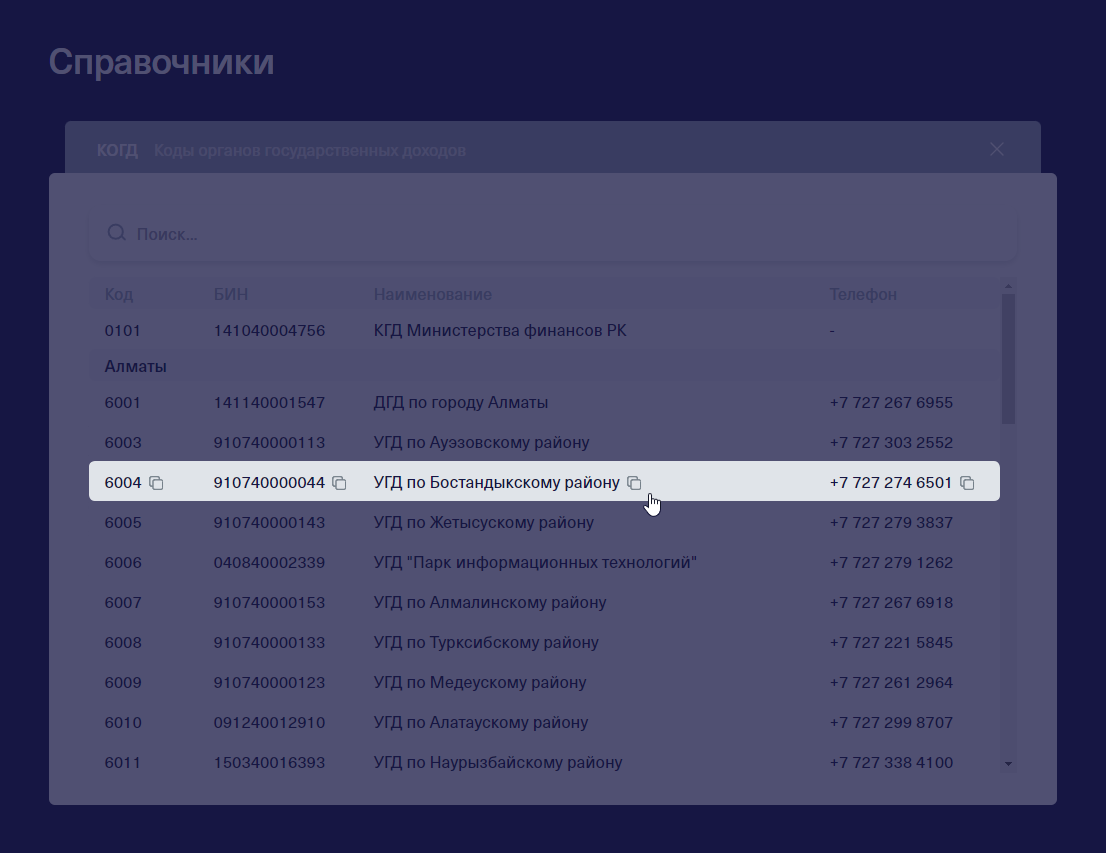1106x853 pixels.
Task: Click BIN 091240012910
Action: click(269, 722)
